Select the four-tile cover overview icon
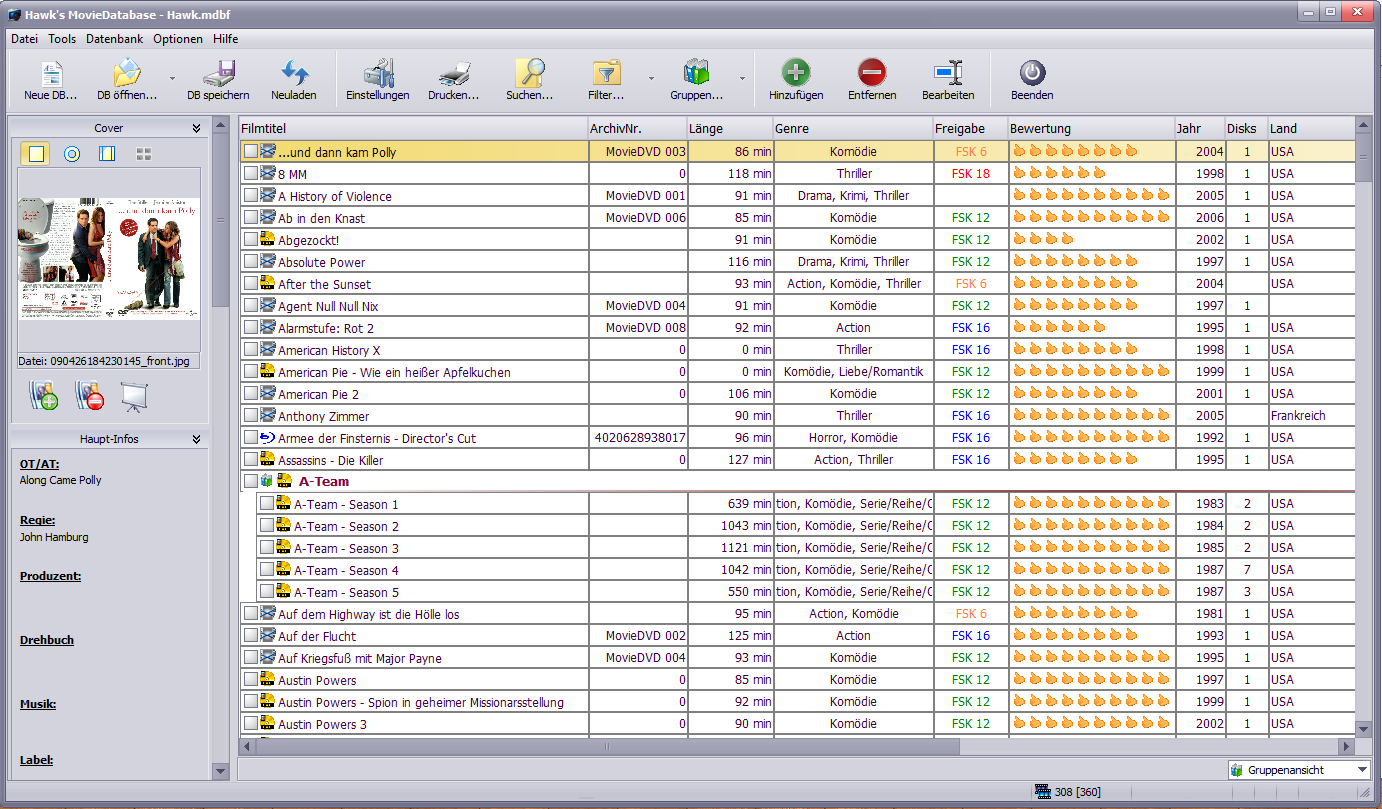1382x809 pixels. (x=144, y=154)
